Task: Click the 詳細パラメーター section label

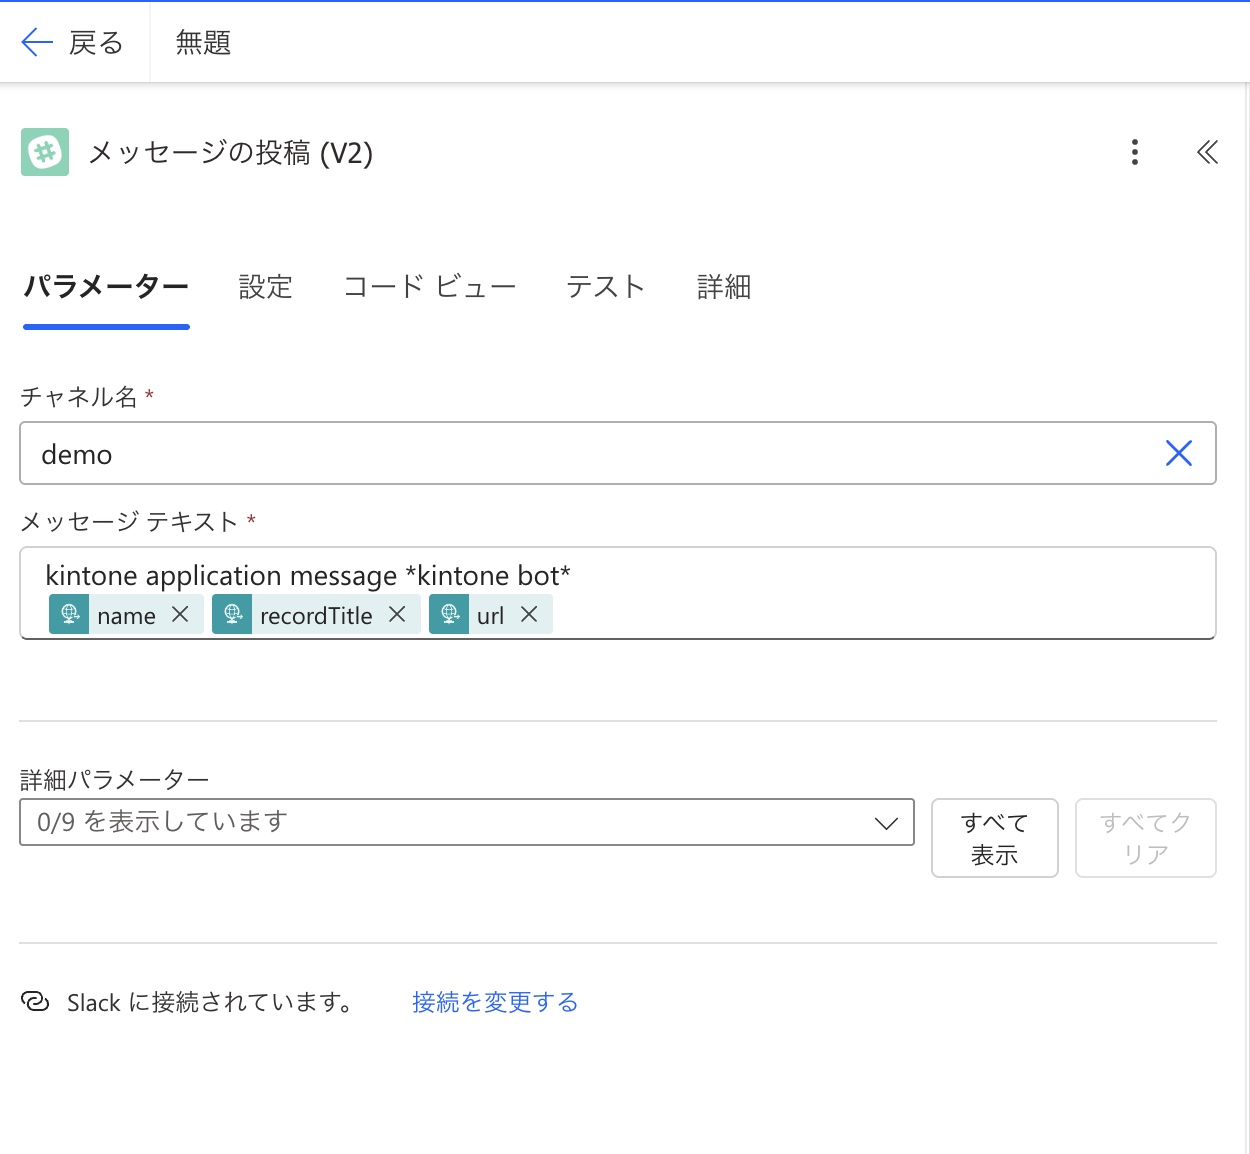Action: (x=115, y=780)
